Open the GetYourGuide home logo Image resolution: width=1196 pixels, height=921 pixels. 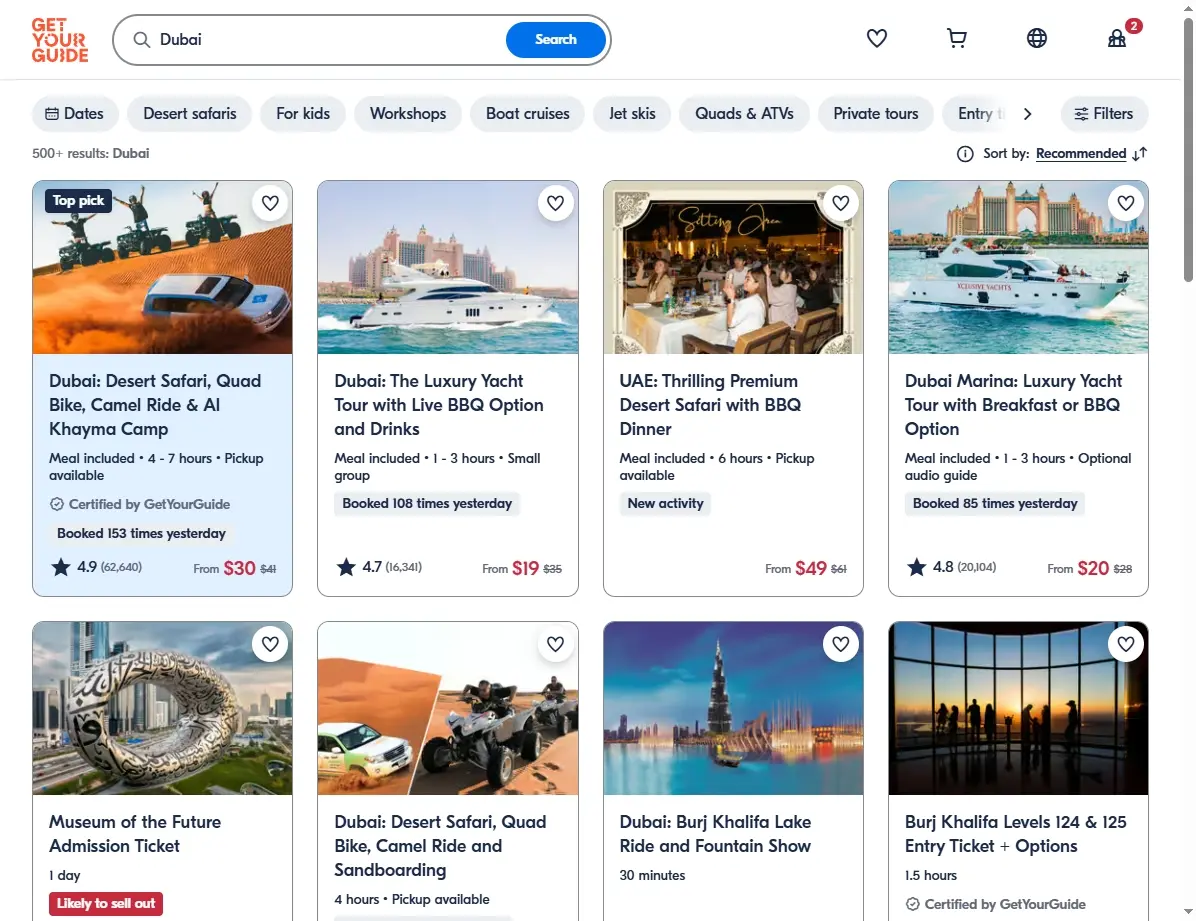(x=59, y=40)
